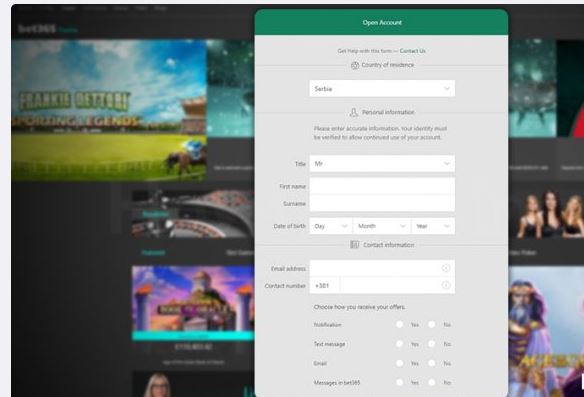Click the bet365 logo in background page
The width and height of the screenshot is (584, 397).
37,29
